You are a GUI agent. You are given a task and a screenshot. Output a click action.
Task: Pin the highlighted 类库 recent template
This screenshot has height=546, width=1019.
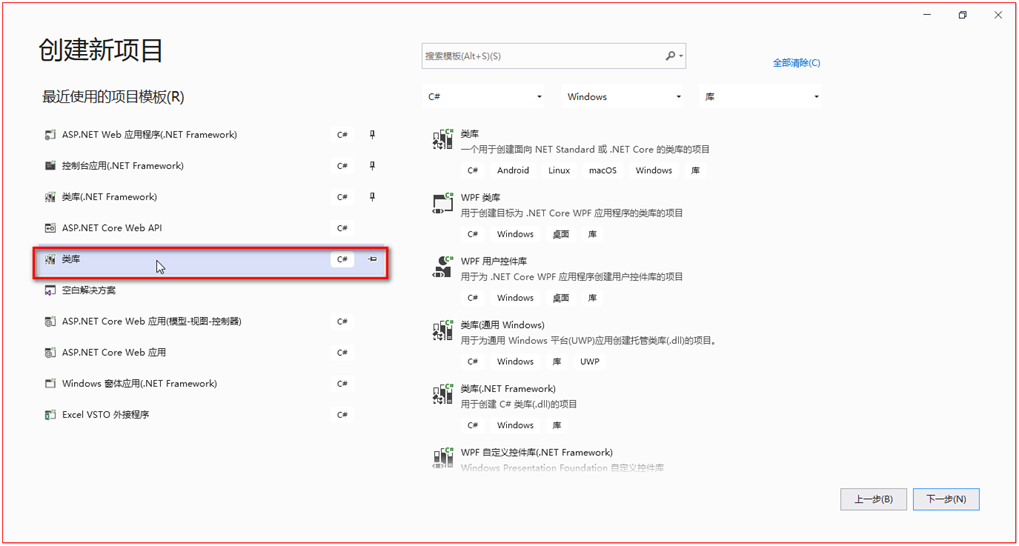(x=373, y=259)
